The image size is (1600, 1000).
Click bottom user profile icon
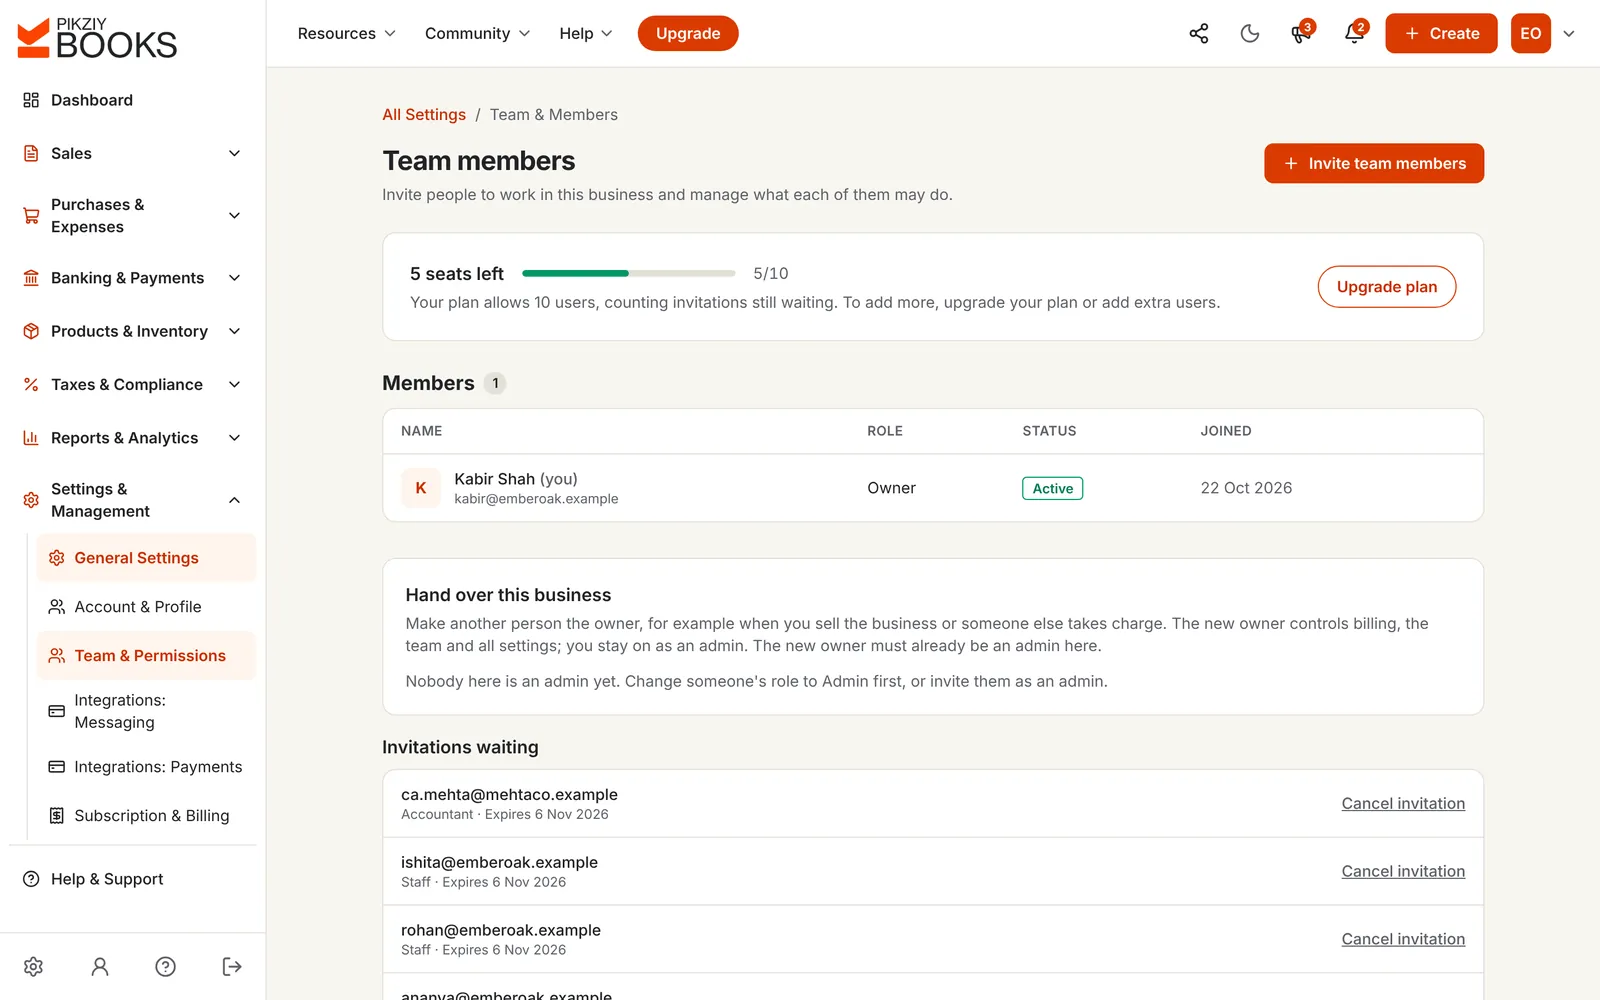(100, 966)
